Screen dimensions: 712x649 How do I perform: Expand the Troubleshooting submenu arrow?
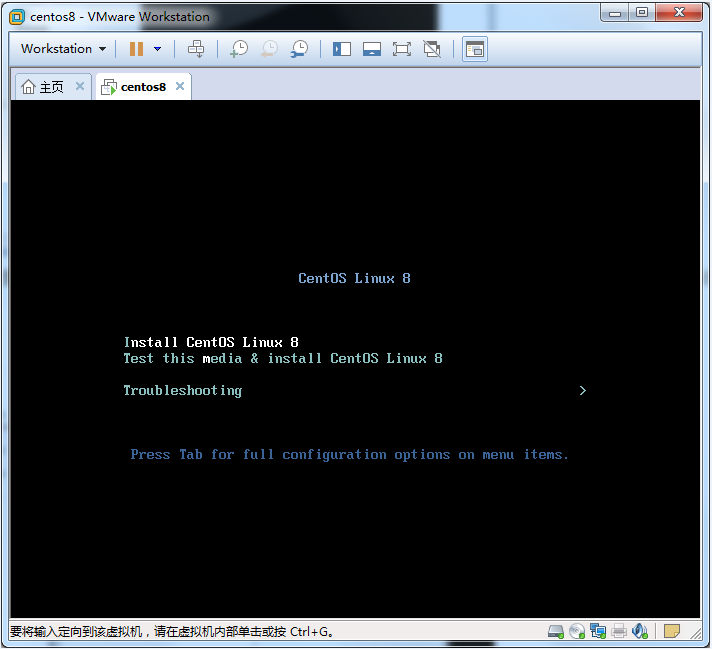pyautogui.click(x=583, y=391)
